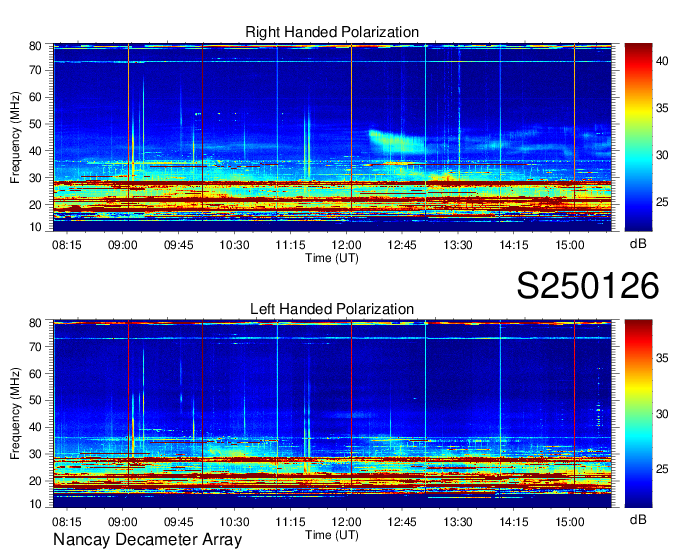This screenshot has height=552, width=680.
Task: Click the left-handed polarization spectrogram image
Action: click(332, 414)
